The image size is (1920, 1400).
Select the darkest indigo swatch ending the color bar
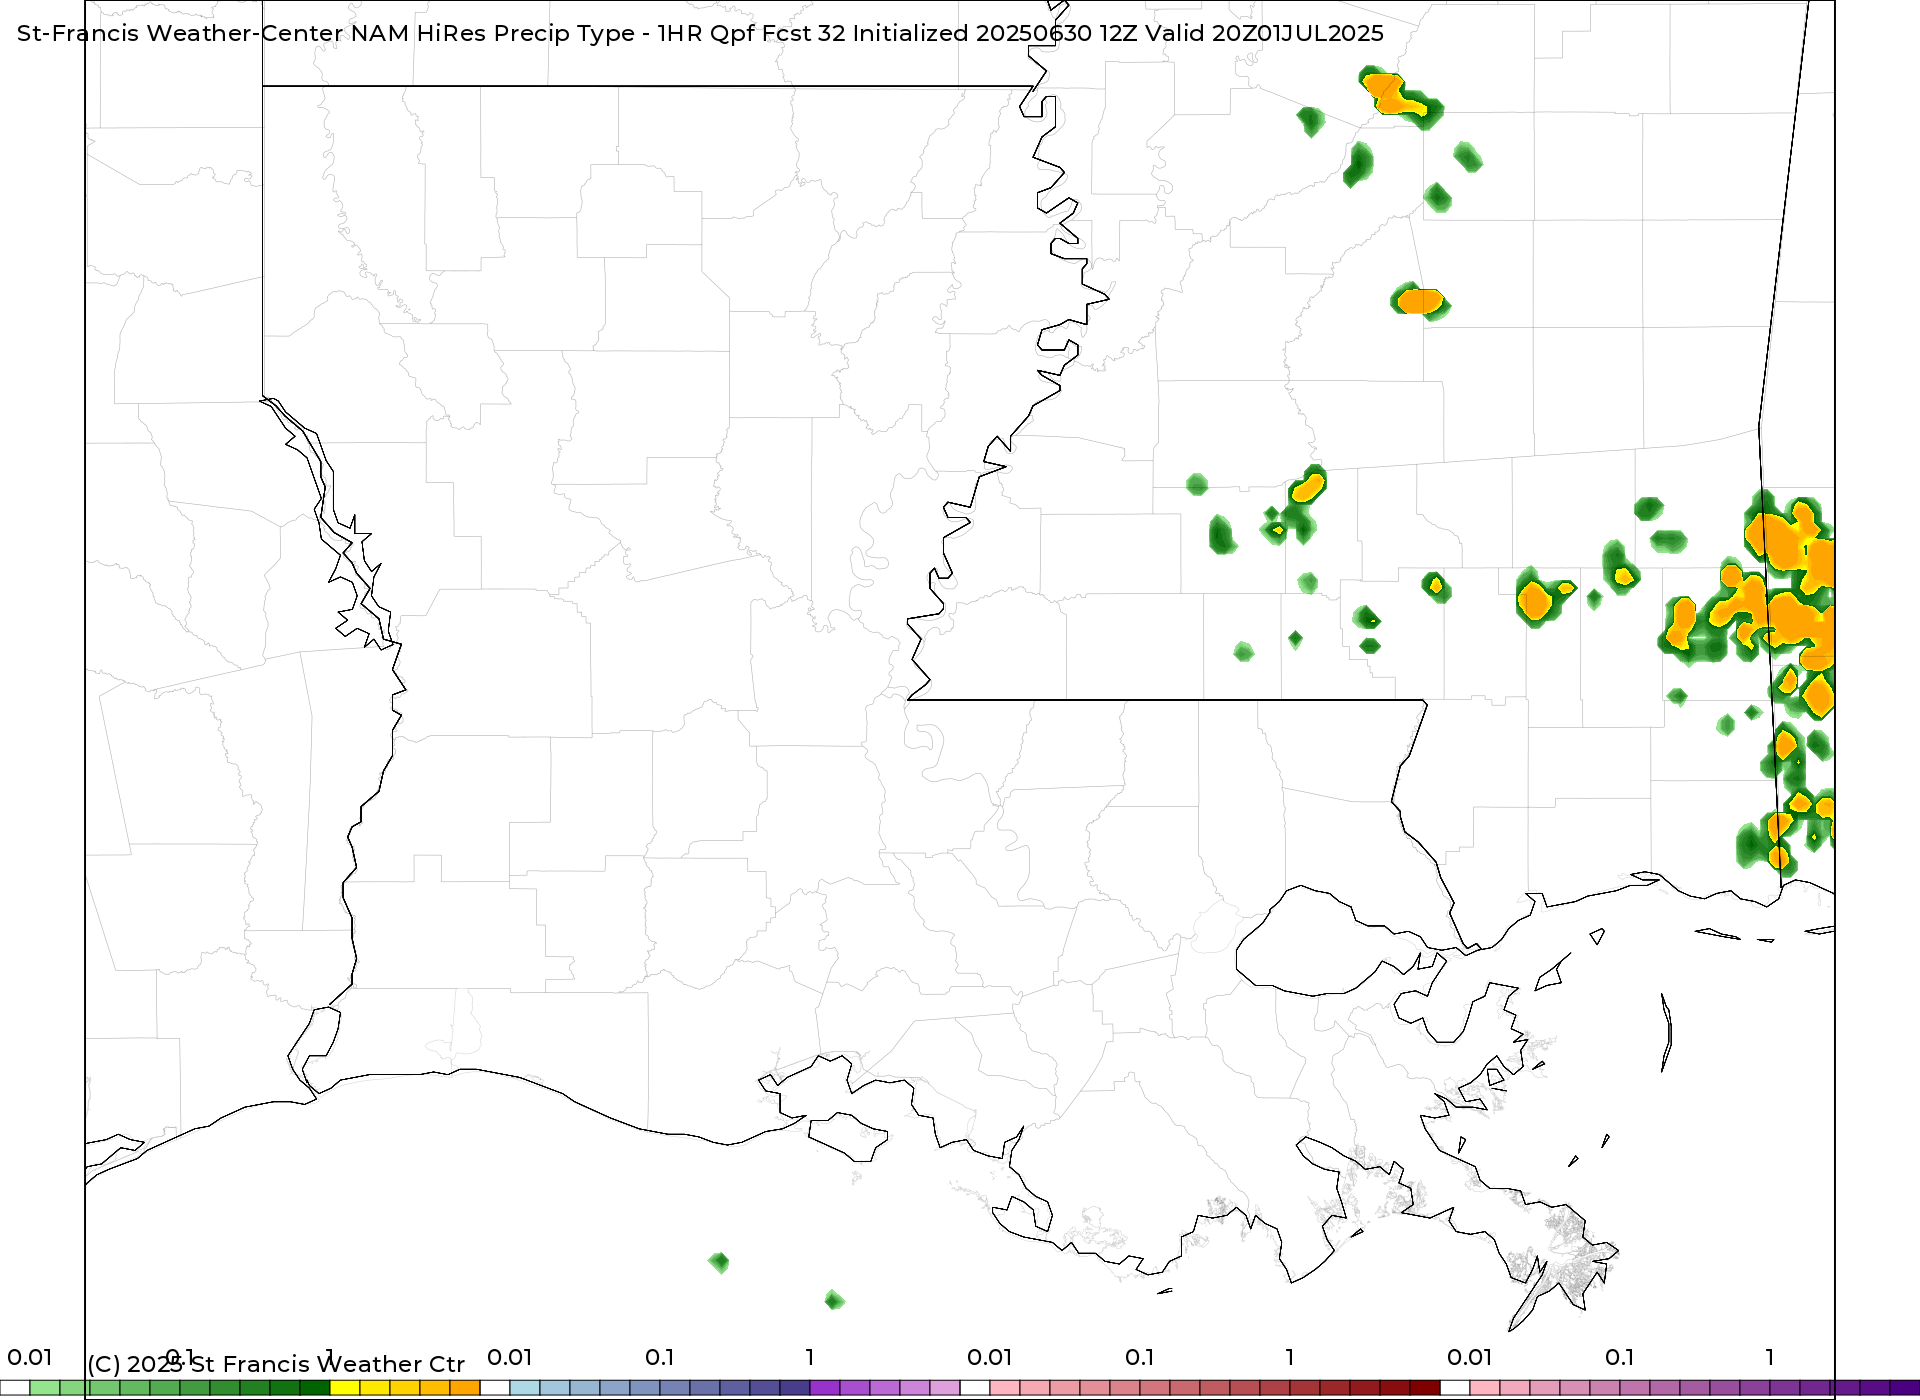1905,1388
